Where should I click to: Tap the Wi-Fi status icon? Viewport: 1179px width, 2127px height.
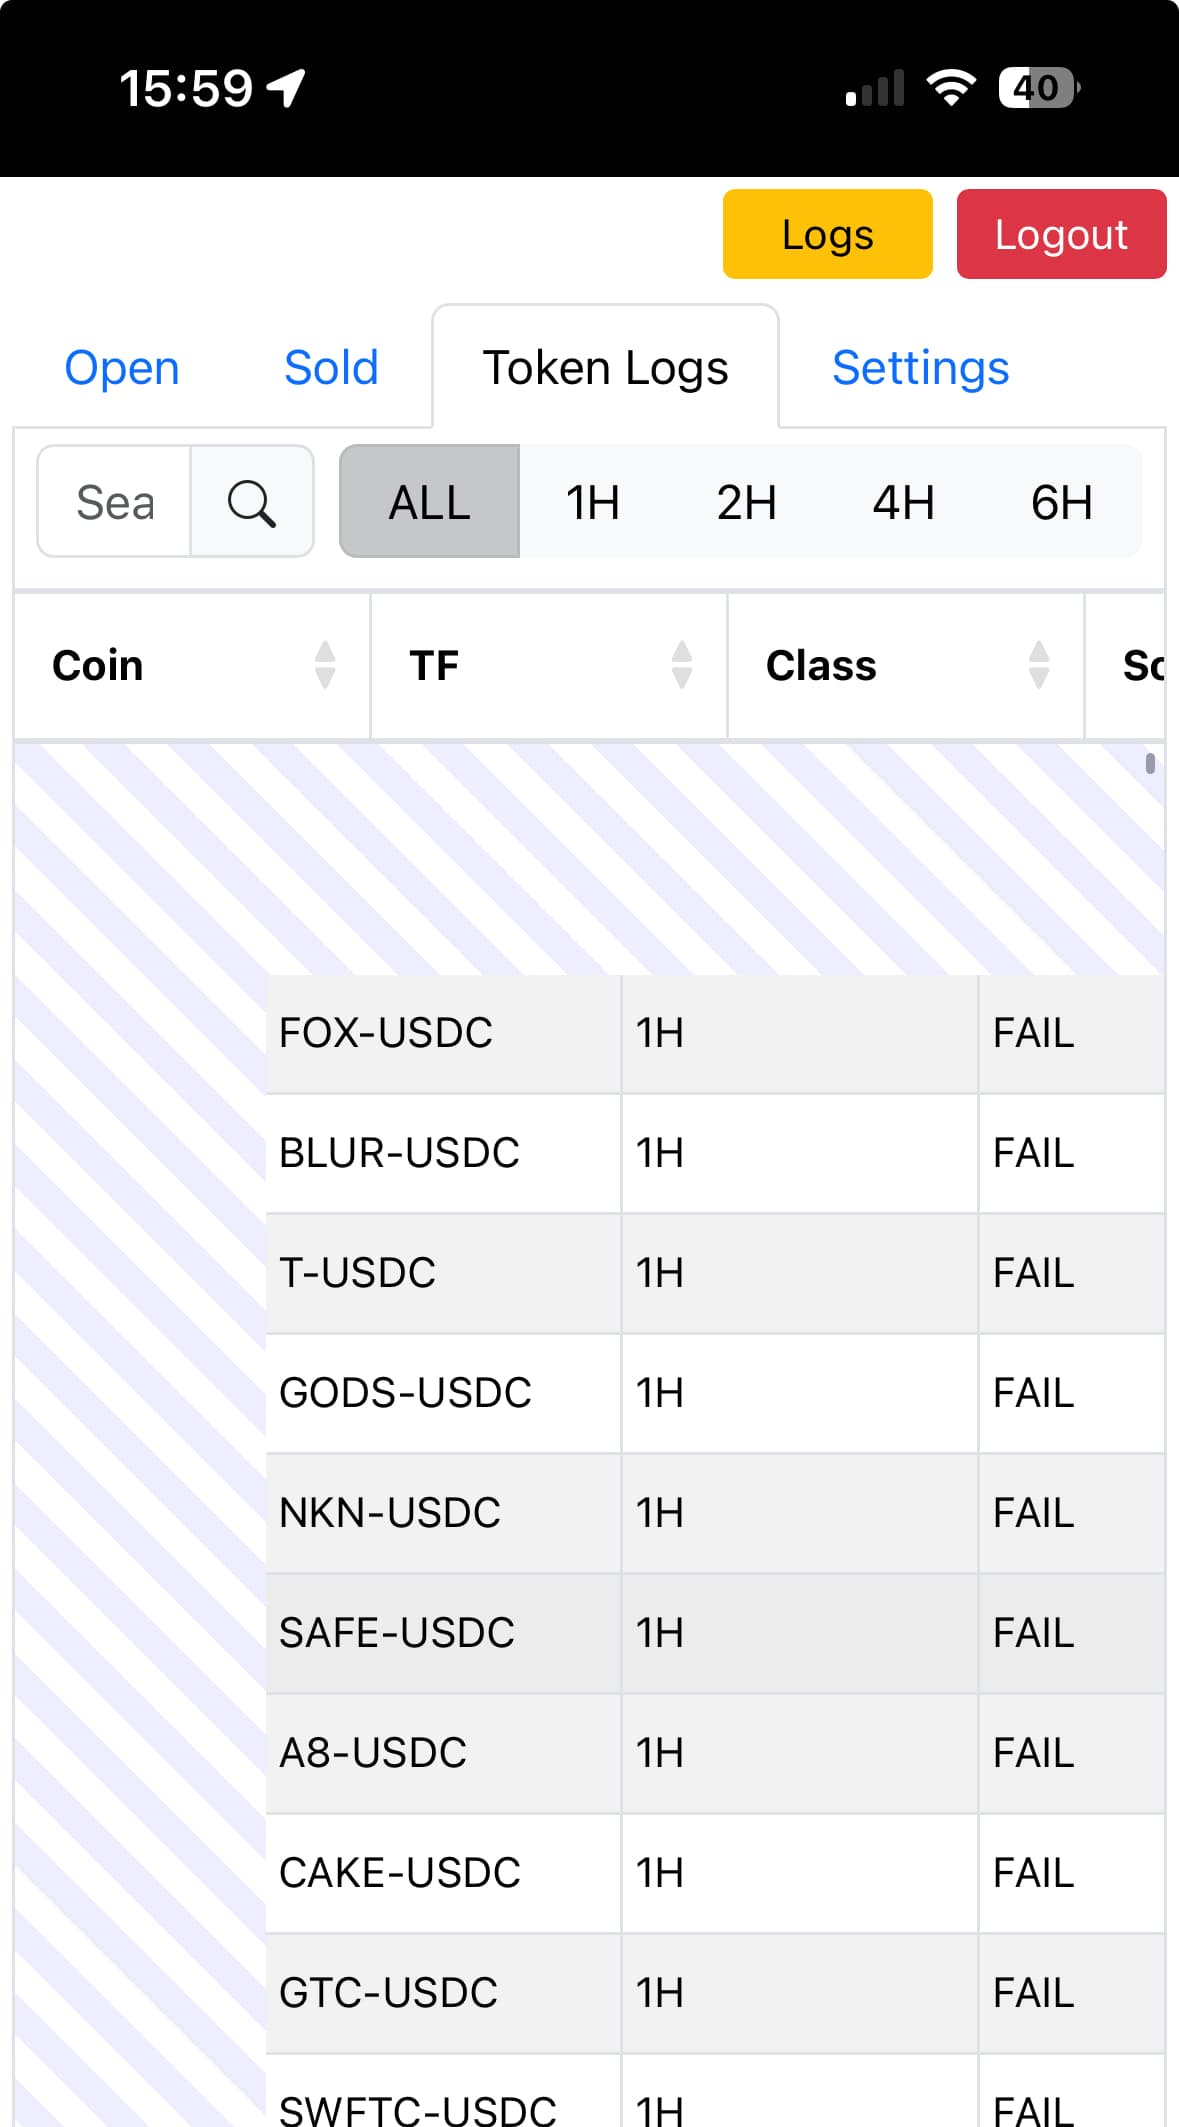pyautogui.click(x=951, y=88)
